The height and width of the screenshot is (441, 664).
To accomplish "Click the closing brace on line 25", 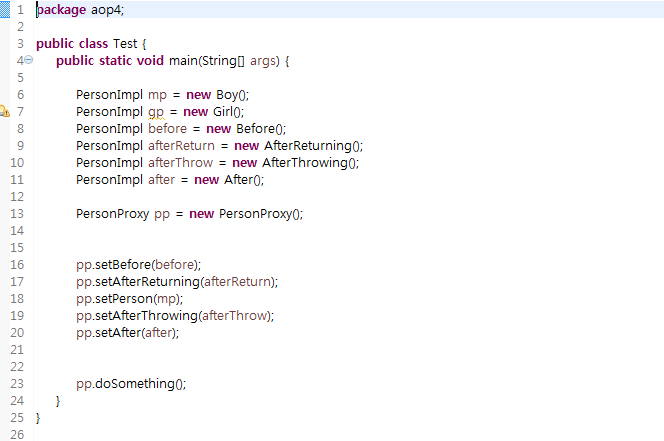I will pos(38,418).
